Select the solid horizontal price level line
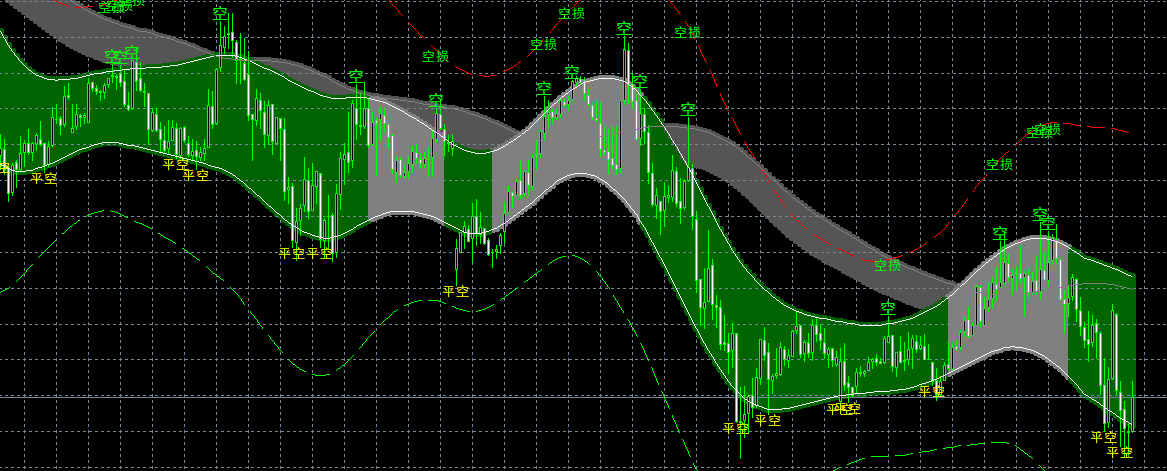 584,396
